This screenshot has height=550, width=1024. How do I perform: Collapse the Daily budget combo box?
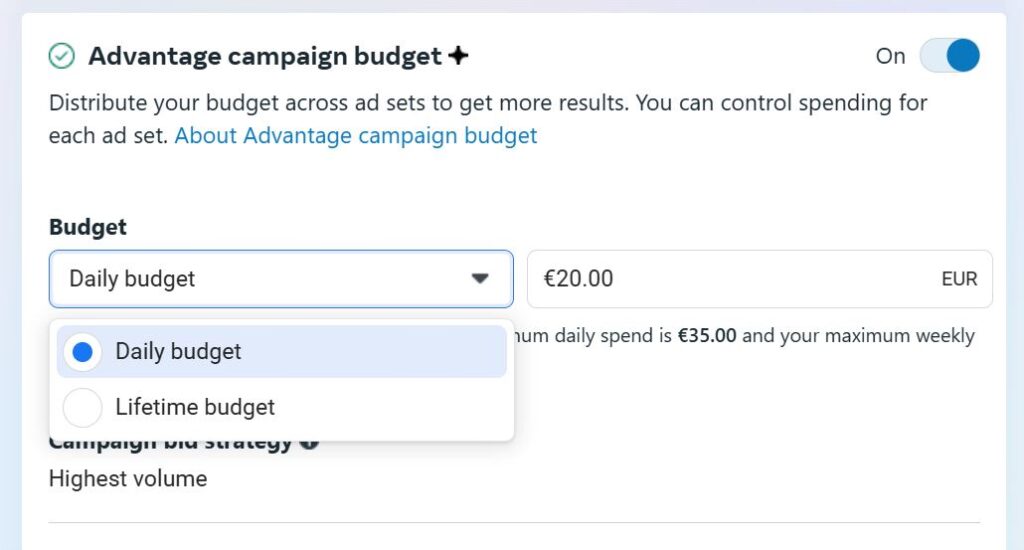coord(281,279)
